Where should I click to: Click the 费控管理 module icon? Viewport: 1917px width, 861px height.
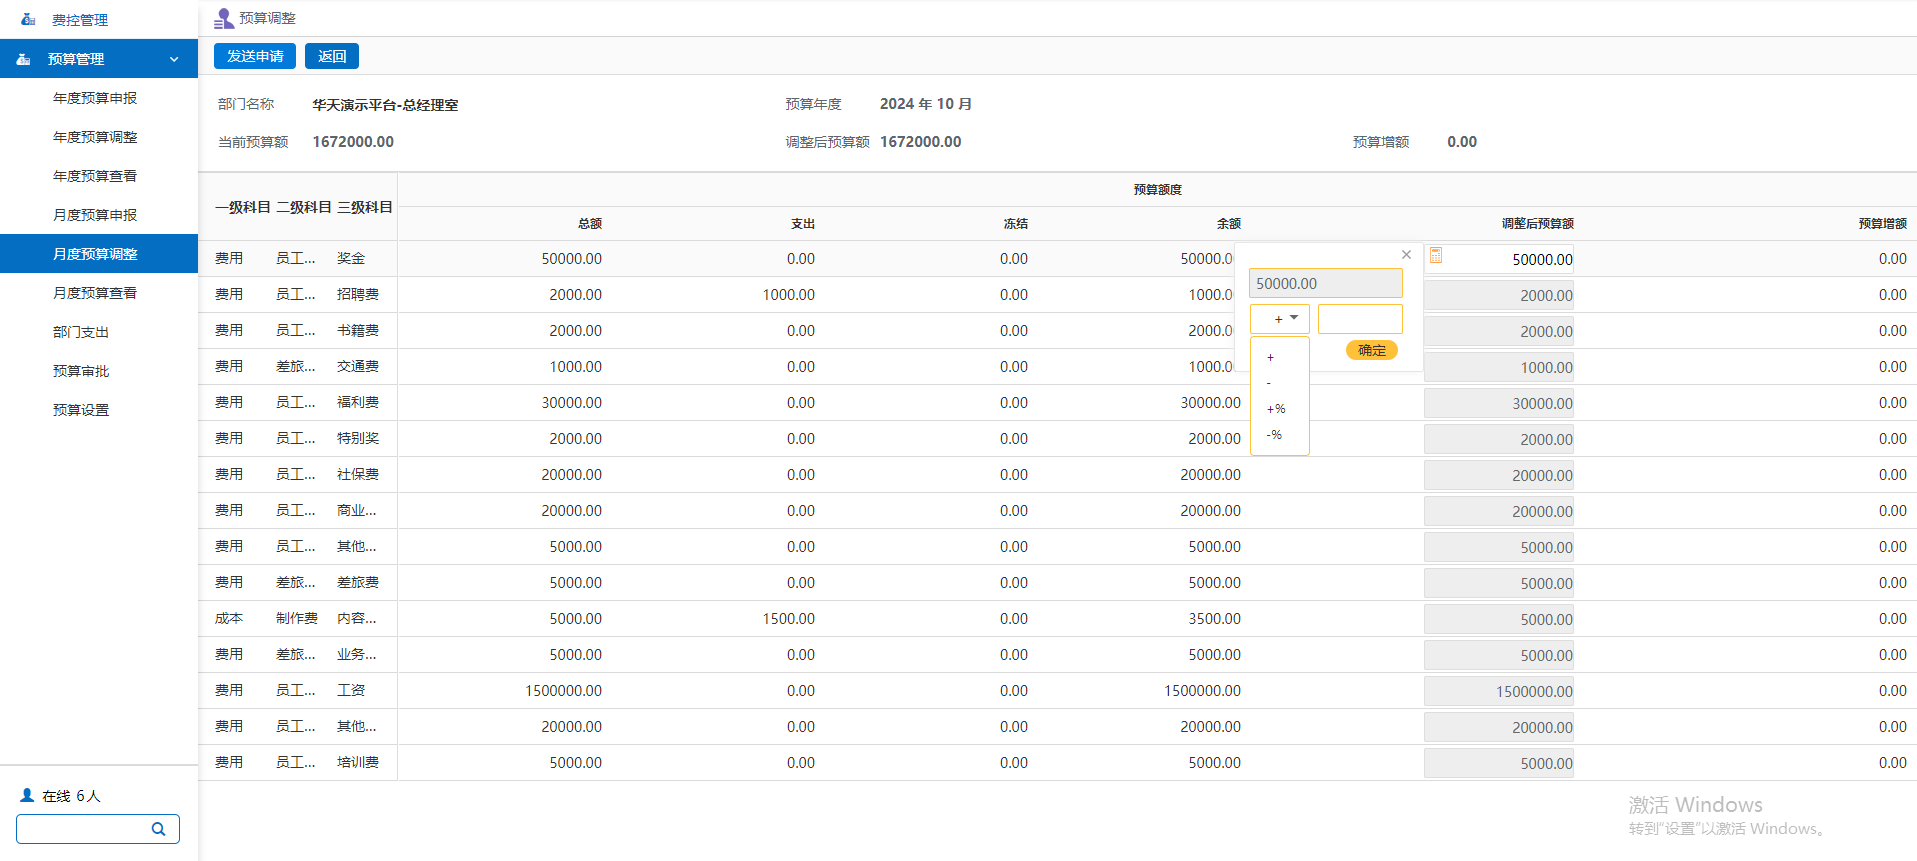[x=28, y=20]
